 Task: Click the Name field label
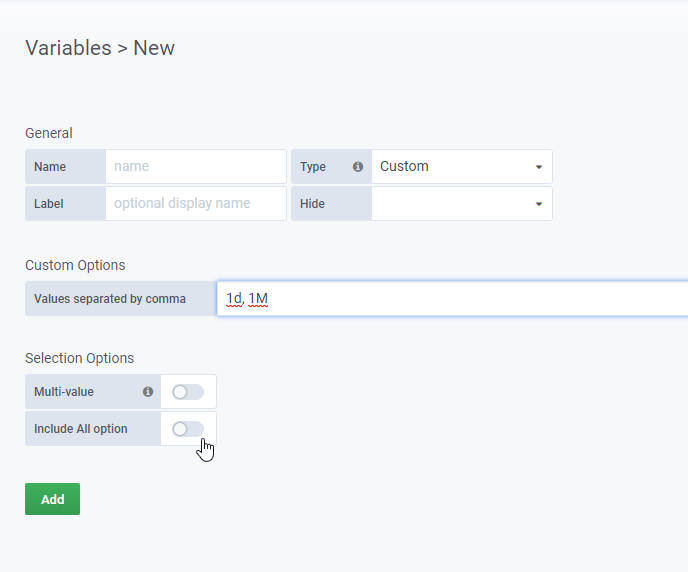coord(50,167)
